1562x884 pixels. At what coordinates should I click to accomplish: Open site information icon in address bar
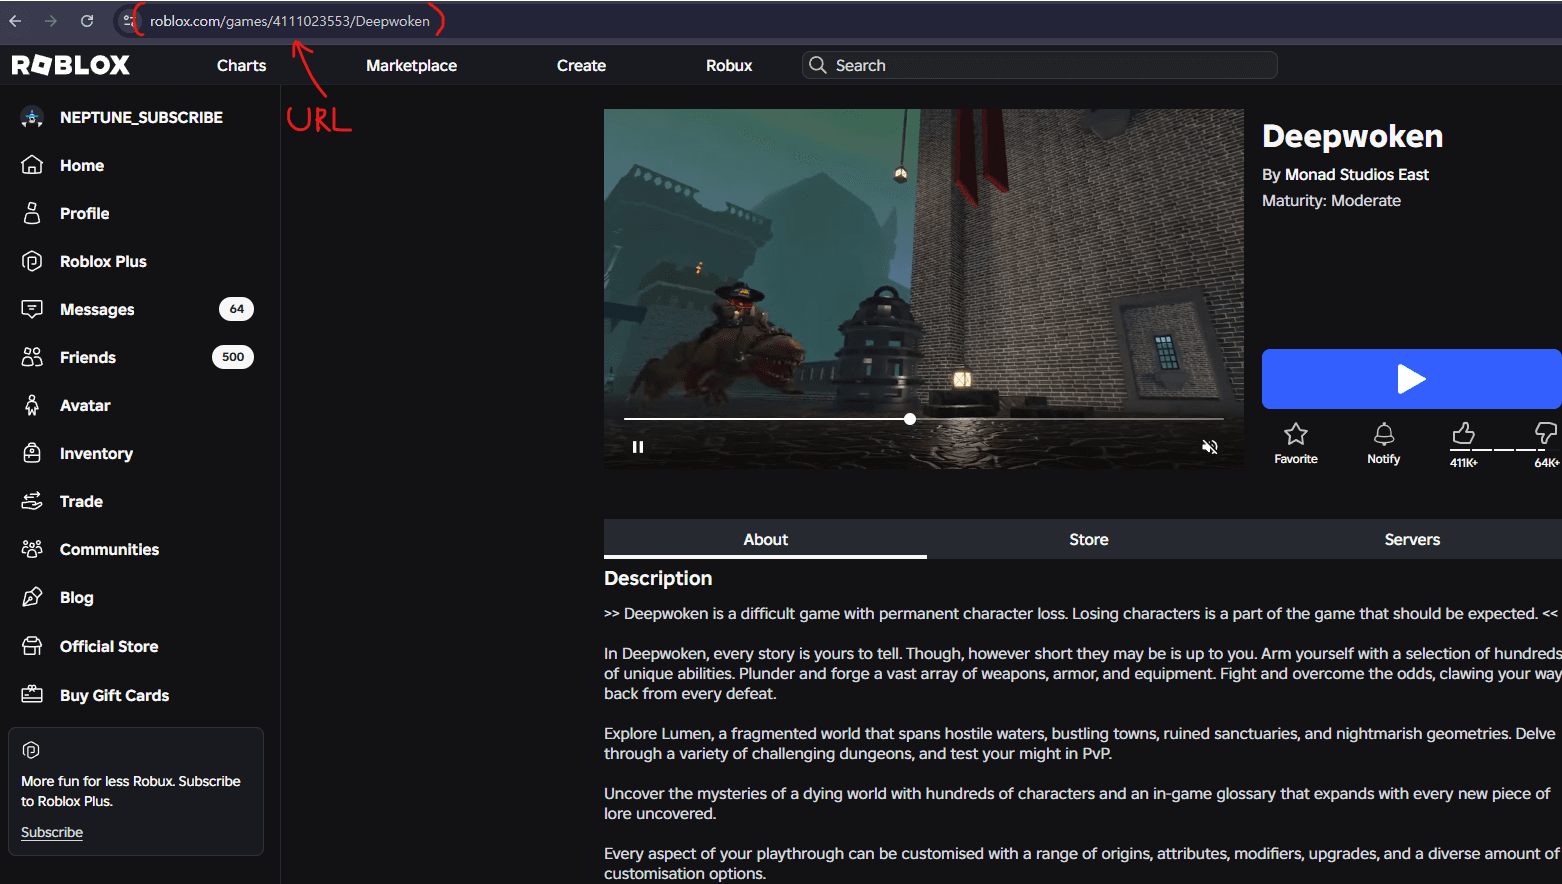128,21
